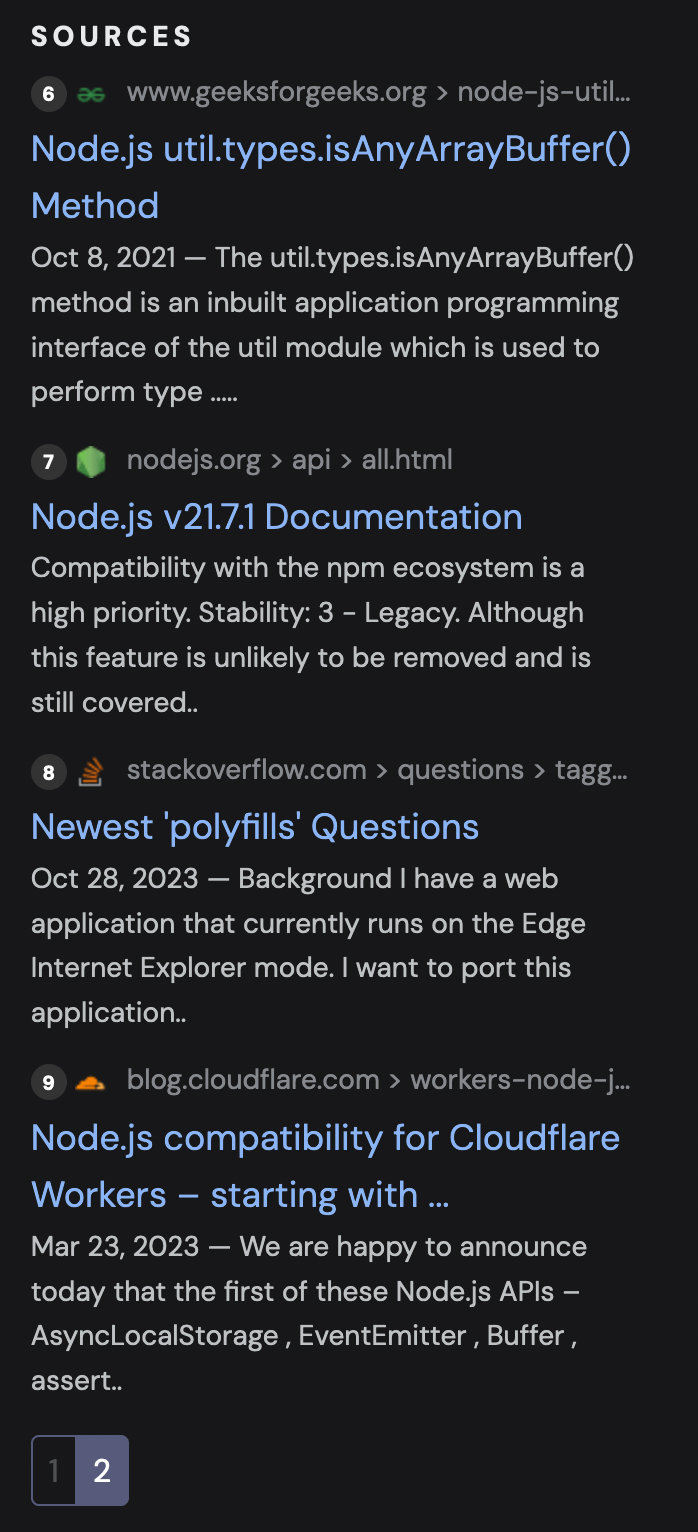Click the Oct 8, 2021 GeeksforGeeks snippet
698x1532 pixels.
332,325
